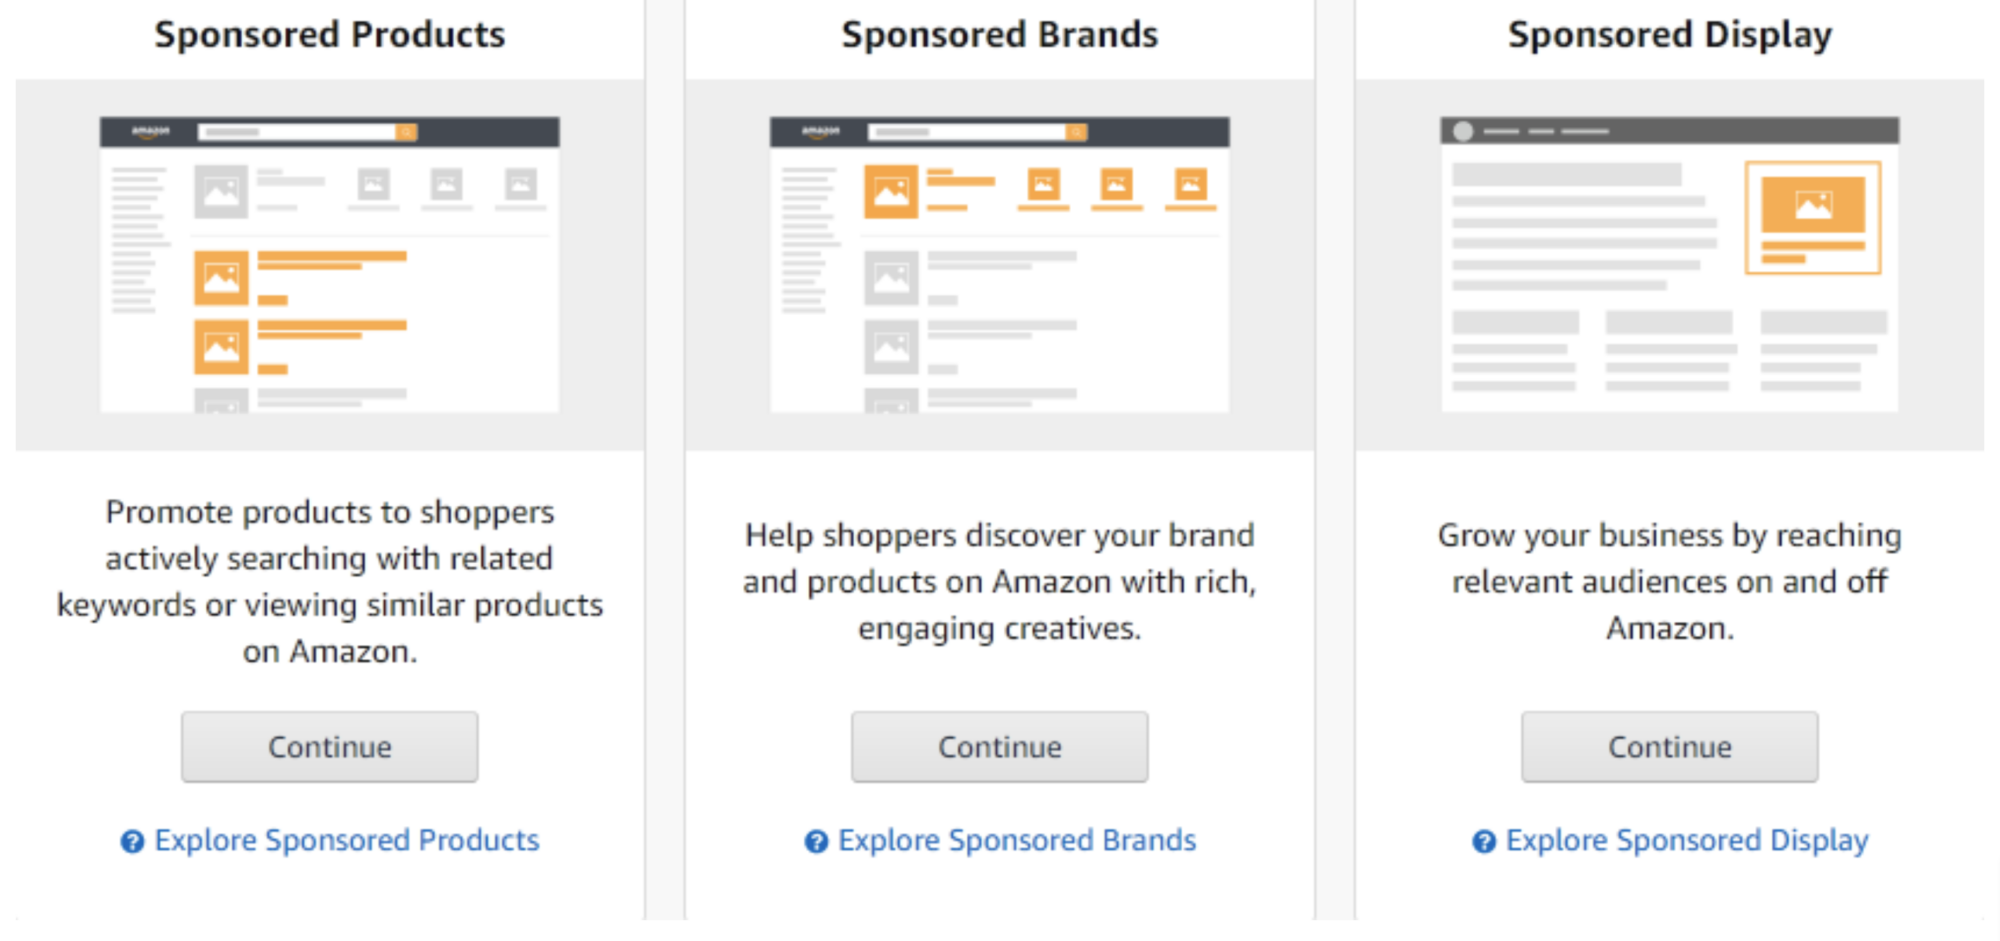Click the orange search icon in the Sponsored Products mockup
The image size is (2000, 941).
[407, 131]
